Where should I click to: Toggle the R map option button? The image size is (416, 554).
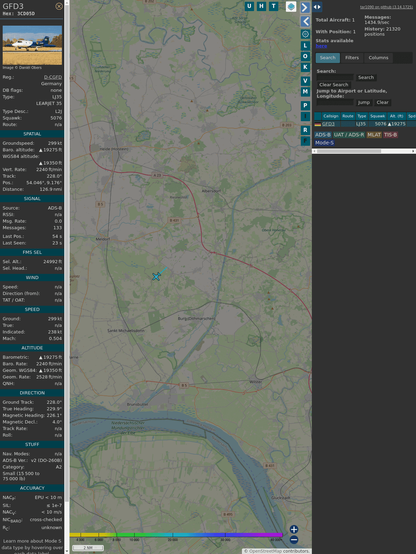point(305,130)
